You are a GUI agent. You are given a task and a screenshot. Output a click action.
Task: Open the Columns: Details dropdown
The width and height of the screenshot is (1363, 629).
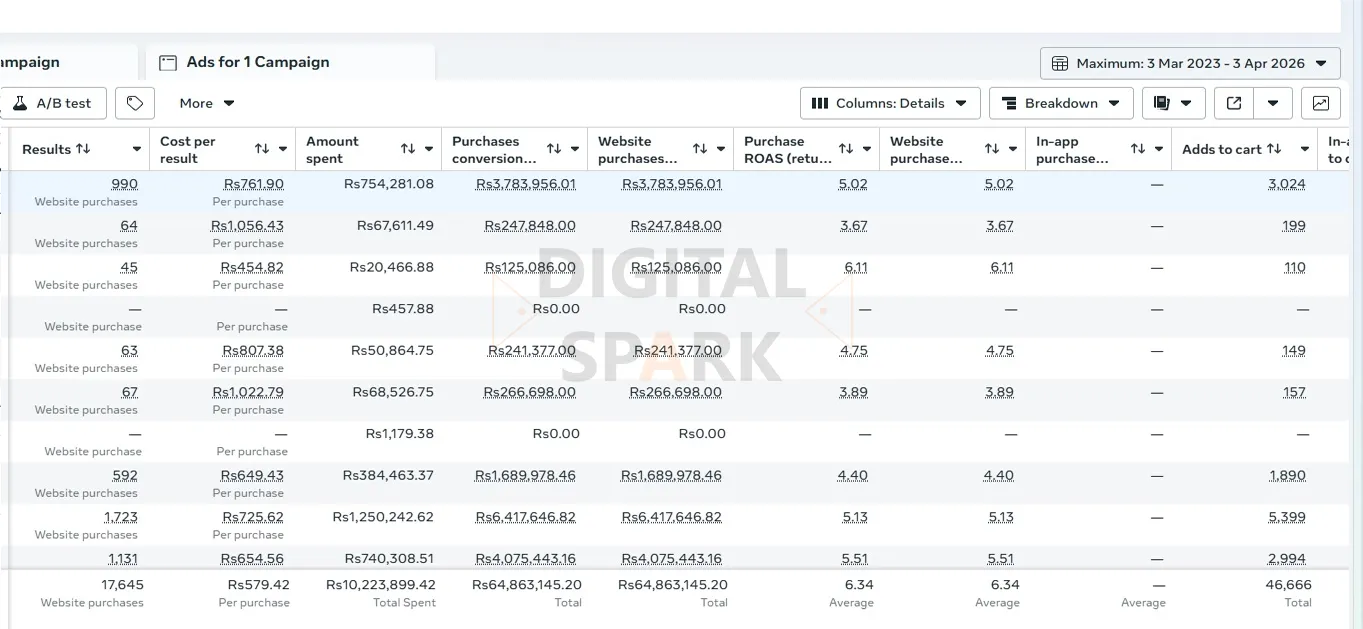tap(889, 103)
